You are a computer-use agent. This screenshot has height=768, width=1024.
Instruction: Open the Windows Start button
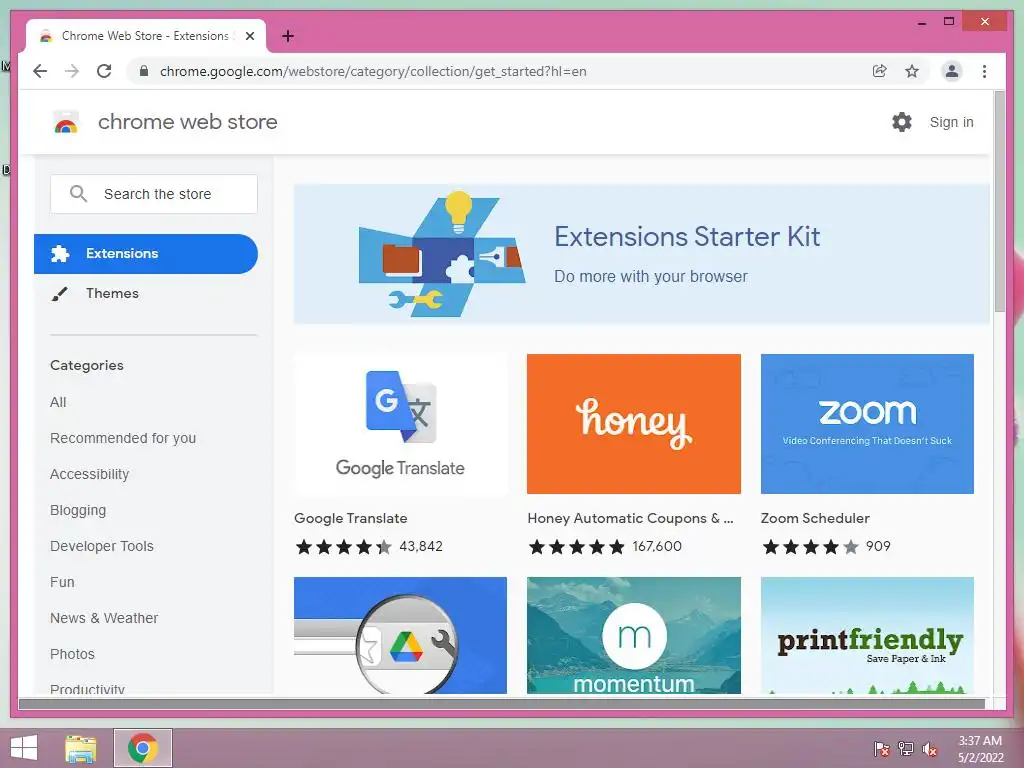[x=24, y=748]
